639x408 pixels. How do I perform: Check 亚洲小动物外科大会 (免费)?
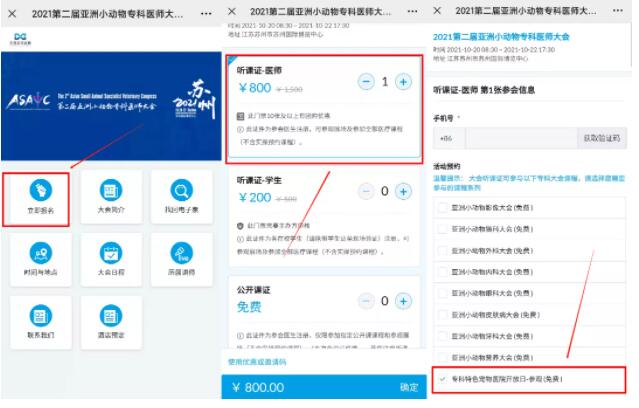click(443, 251)
